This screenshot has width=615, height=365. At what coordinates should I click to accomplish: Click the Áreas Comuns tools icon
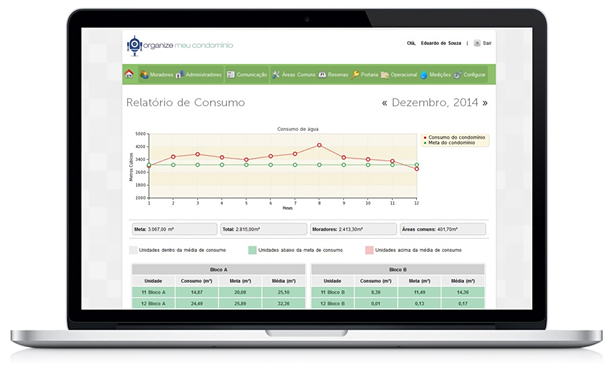(x=276, y=74)
